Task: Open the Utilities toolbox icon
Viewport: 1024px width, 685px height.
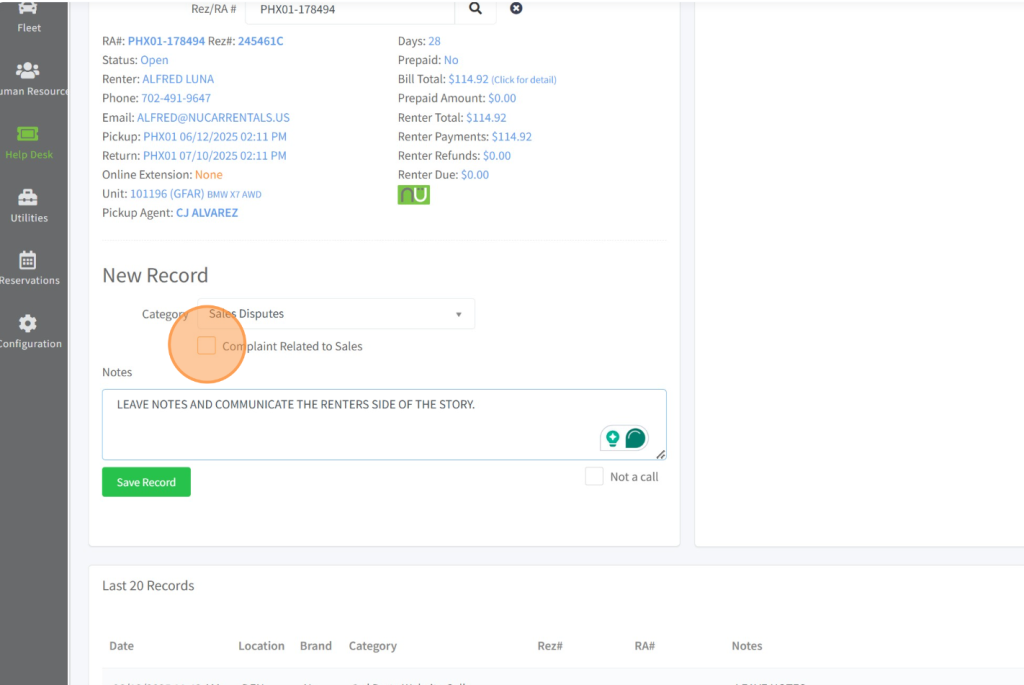Action: coord(29,205)
